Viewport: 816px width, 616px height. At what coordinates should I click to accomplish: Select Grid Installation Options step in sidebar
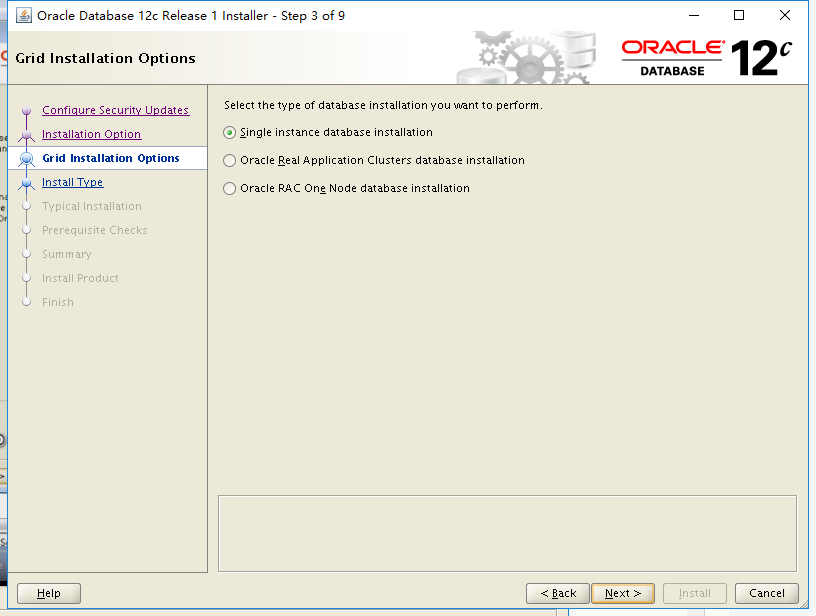pos(111,158)
